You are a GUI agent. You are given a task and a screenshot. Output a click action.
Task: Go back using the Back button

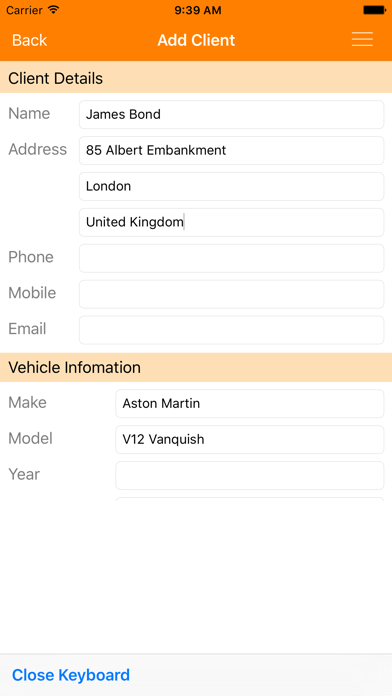coord(29,40)
